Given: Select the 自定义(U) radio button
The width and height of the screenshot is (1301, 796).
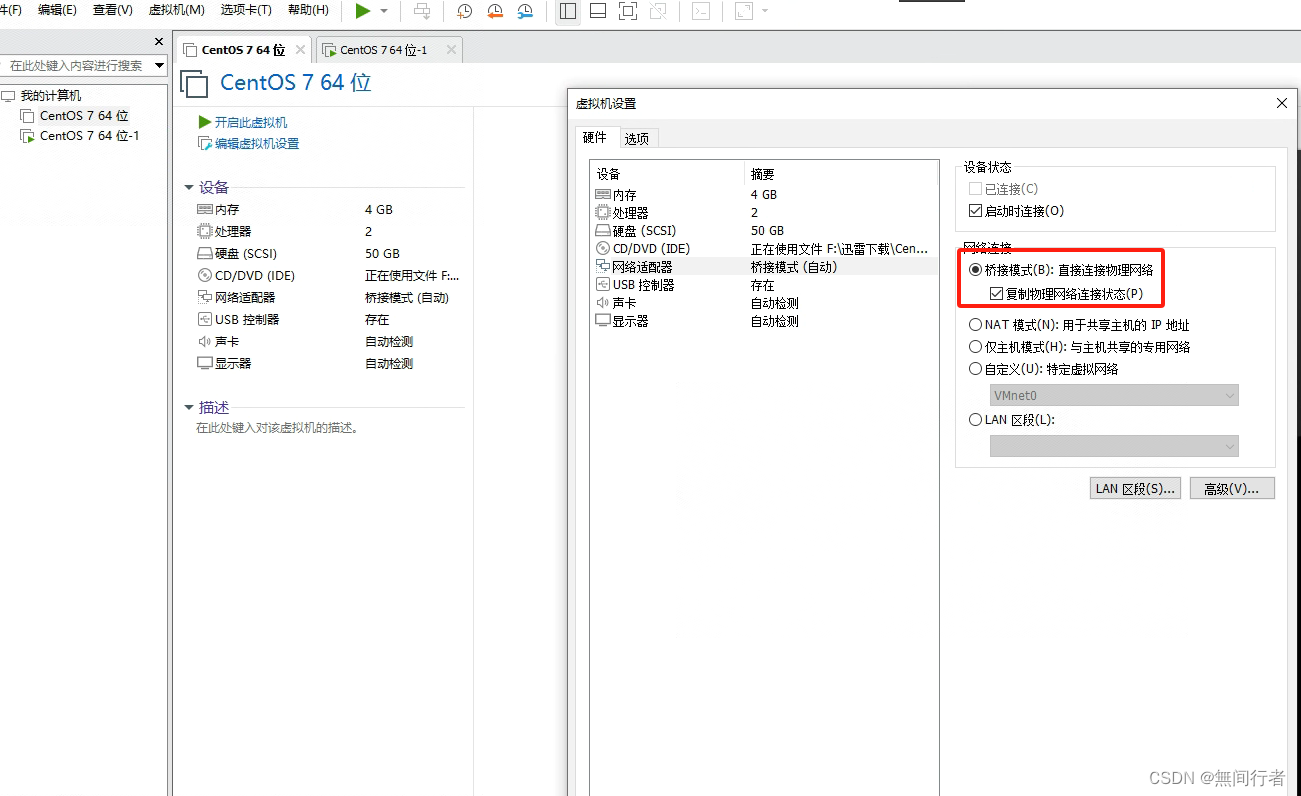Looking at the screenshot, I should click(976, 369).
